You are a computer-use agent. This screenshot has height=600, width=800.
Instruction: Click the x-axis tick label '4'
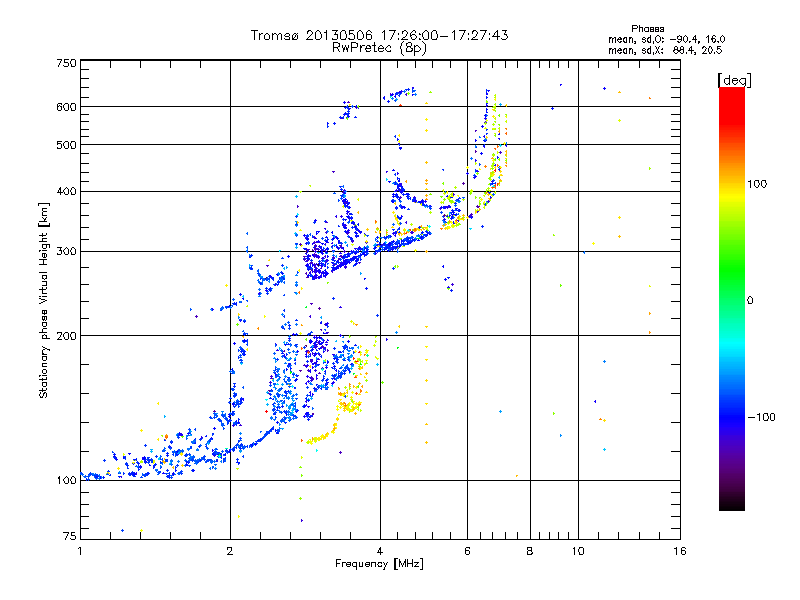pyautogui.click(x=380, y=551)
